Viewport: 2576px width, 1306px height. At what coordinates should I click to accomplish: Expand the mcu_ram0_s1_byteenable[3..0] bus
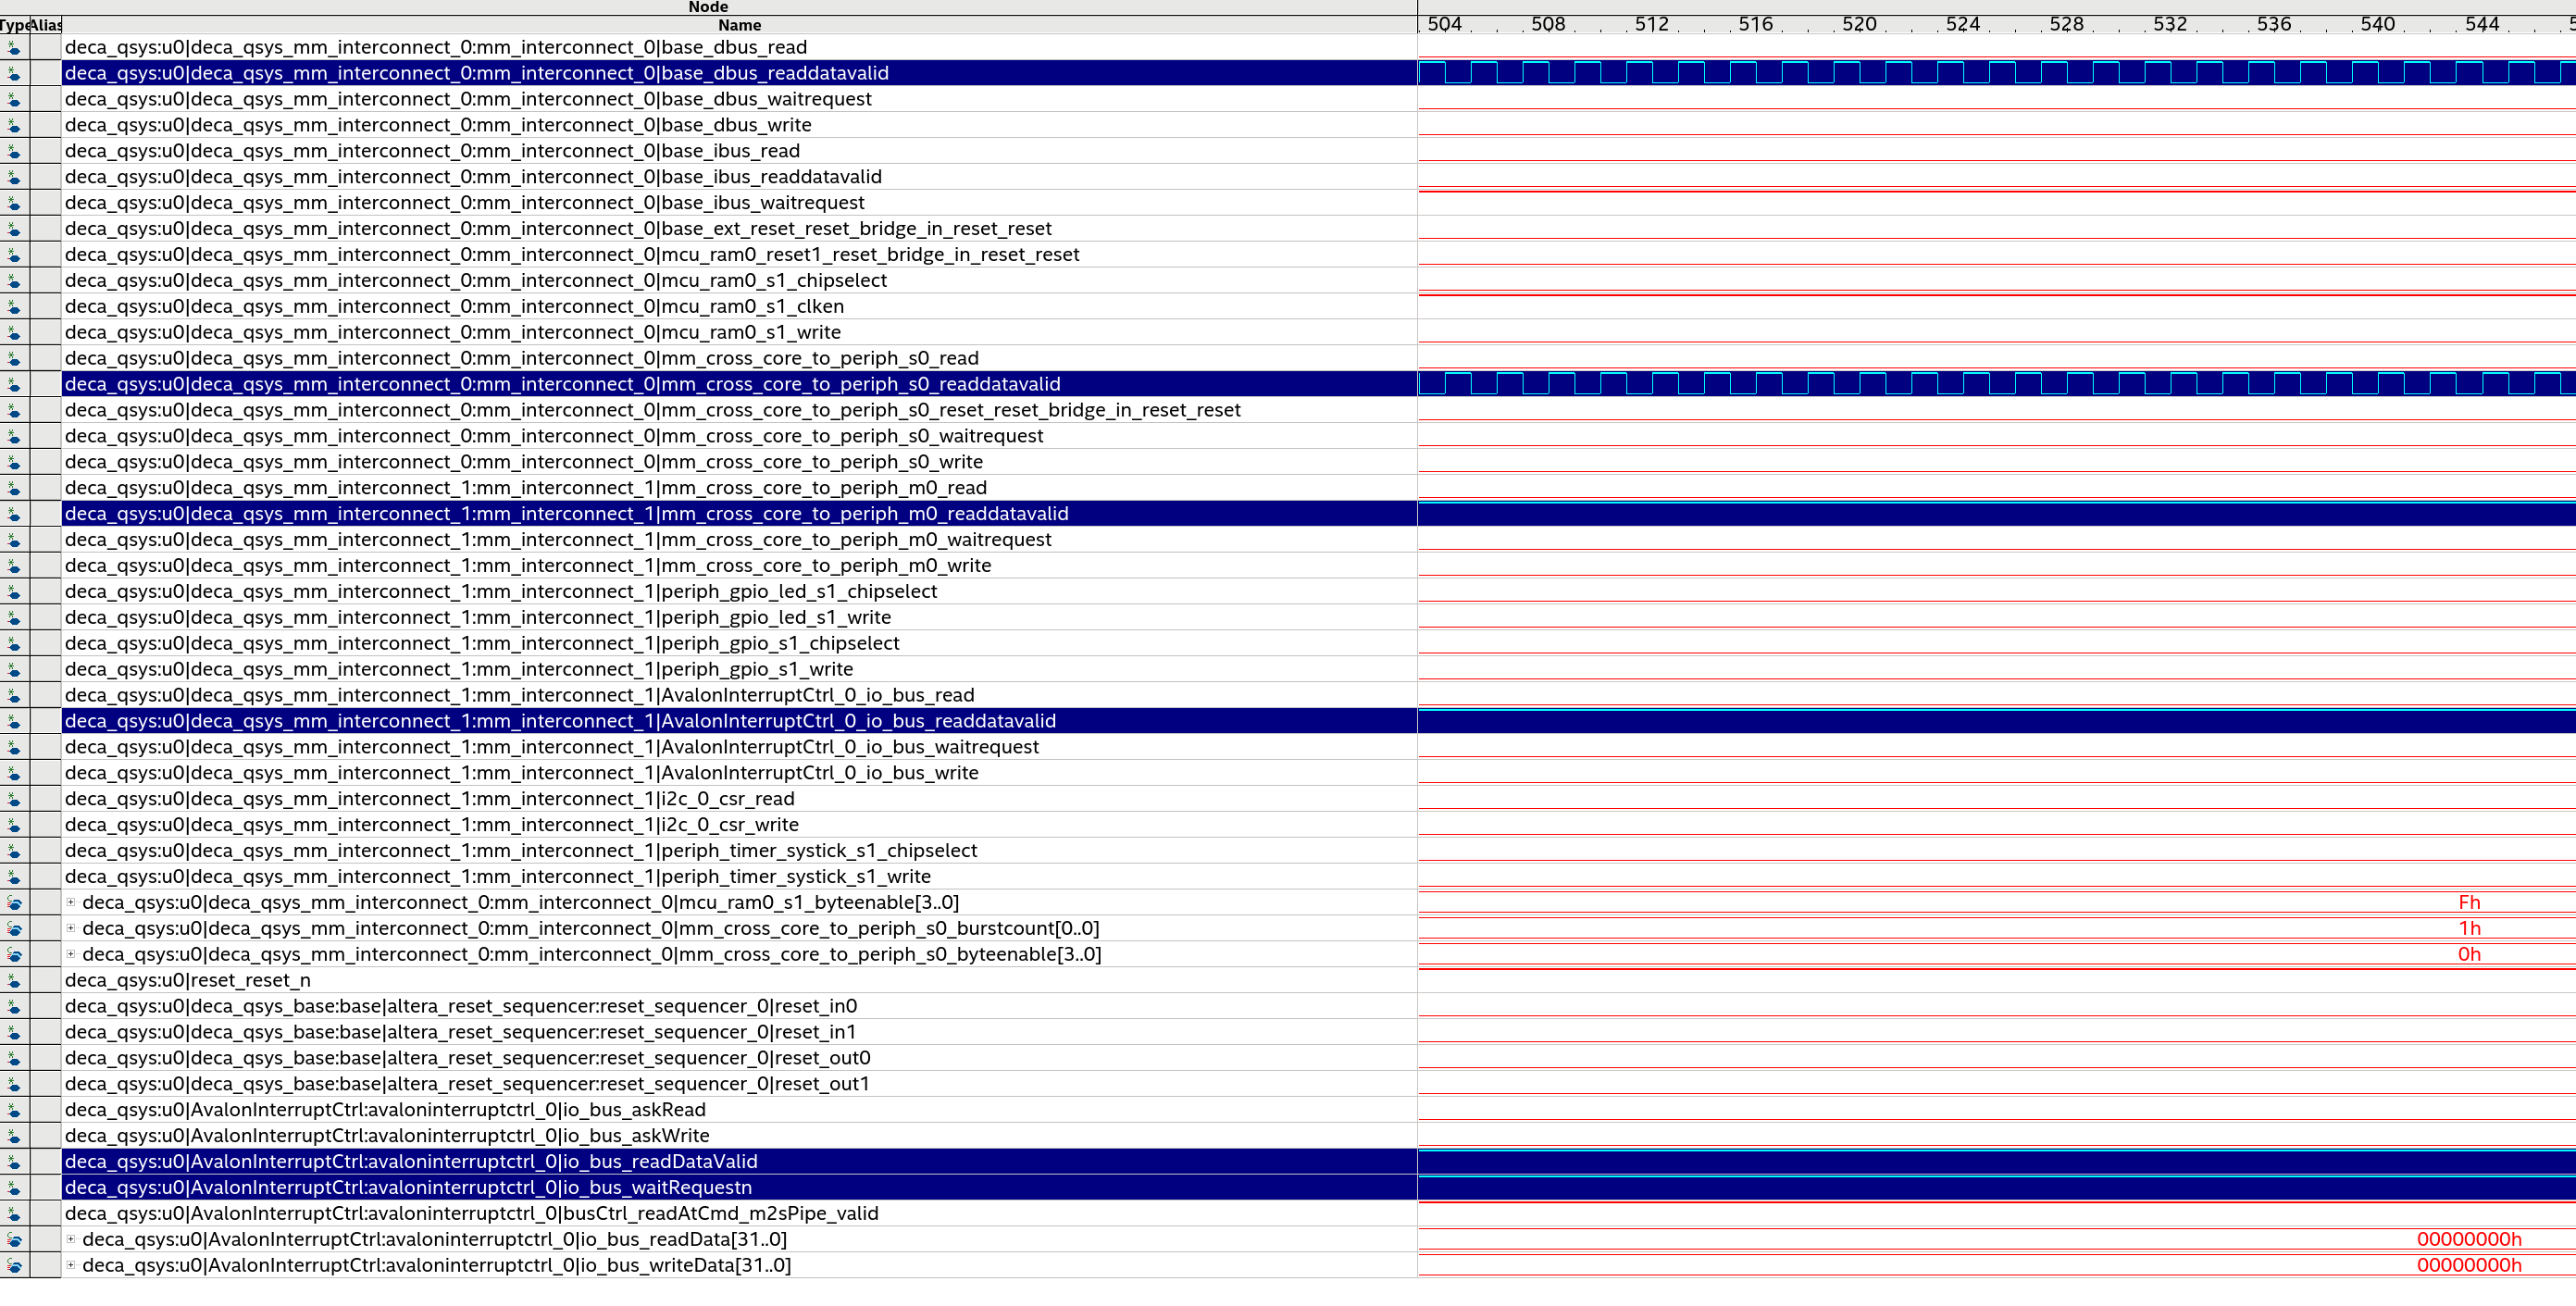[71, 902]
